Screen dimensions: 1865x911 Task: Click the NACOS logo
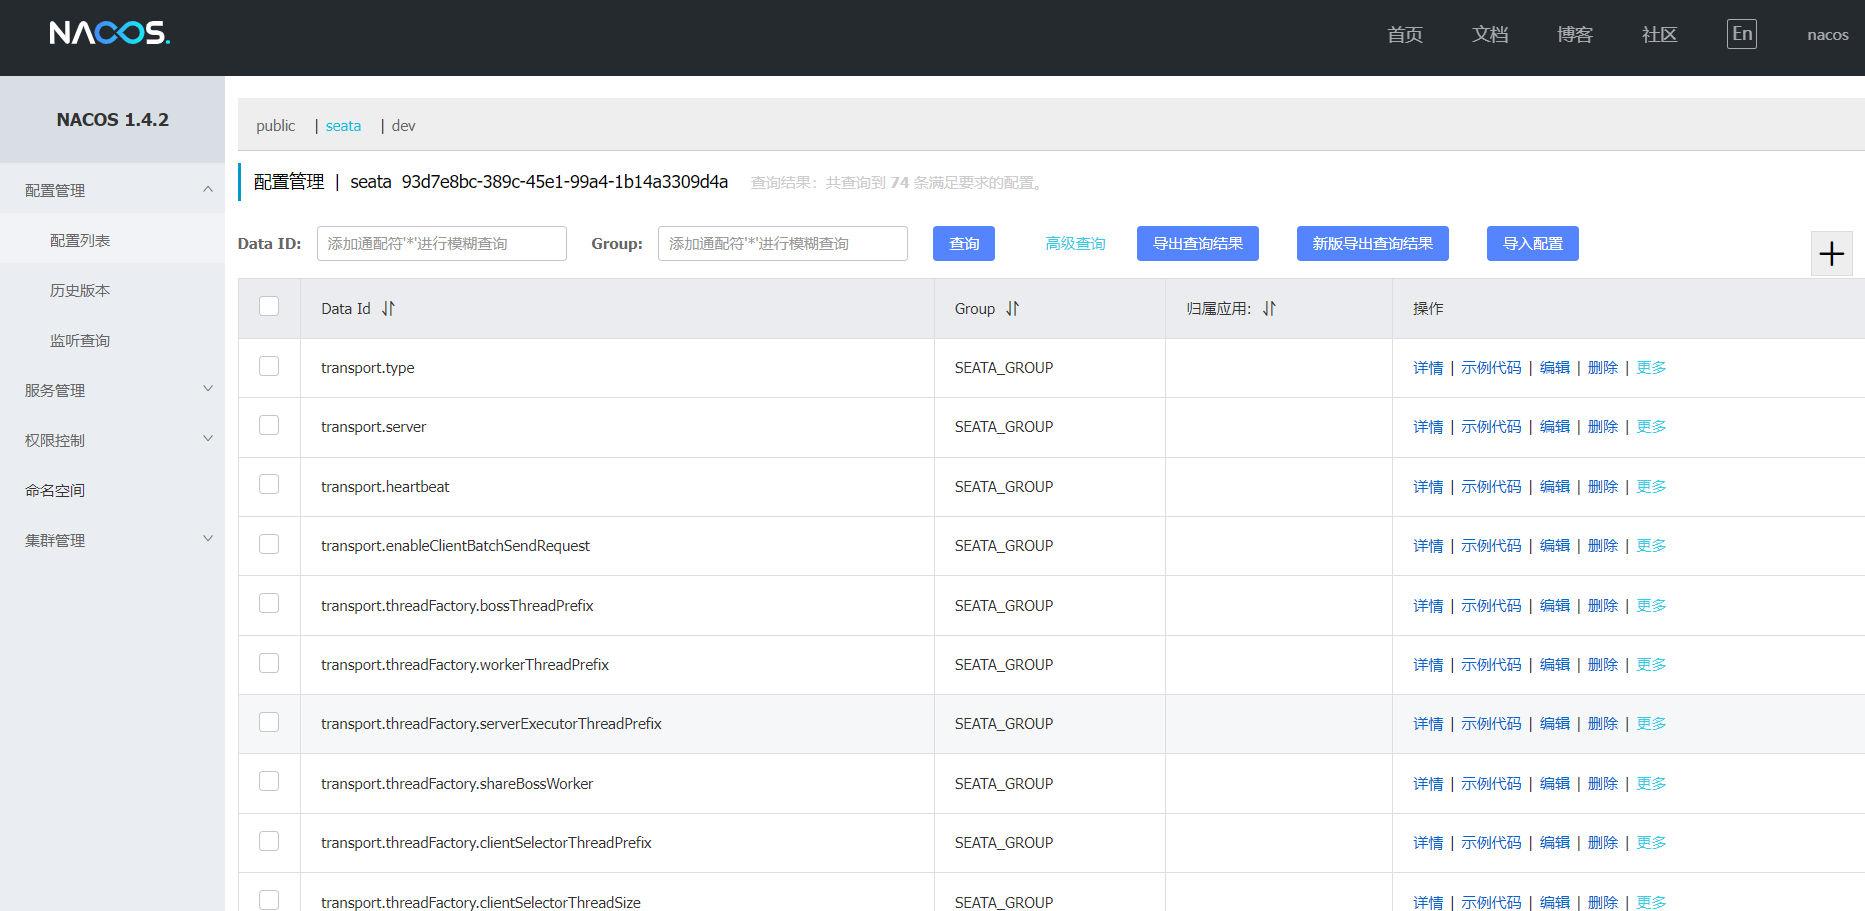[x=110, y=33]
